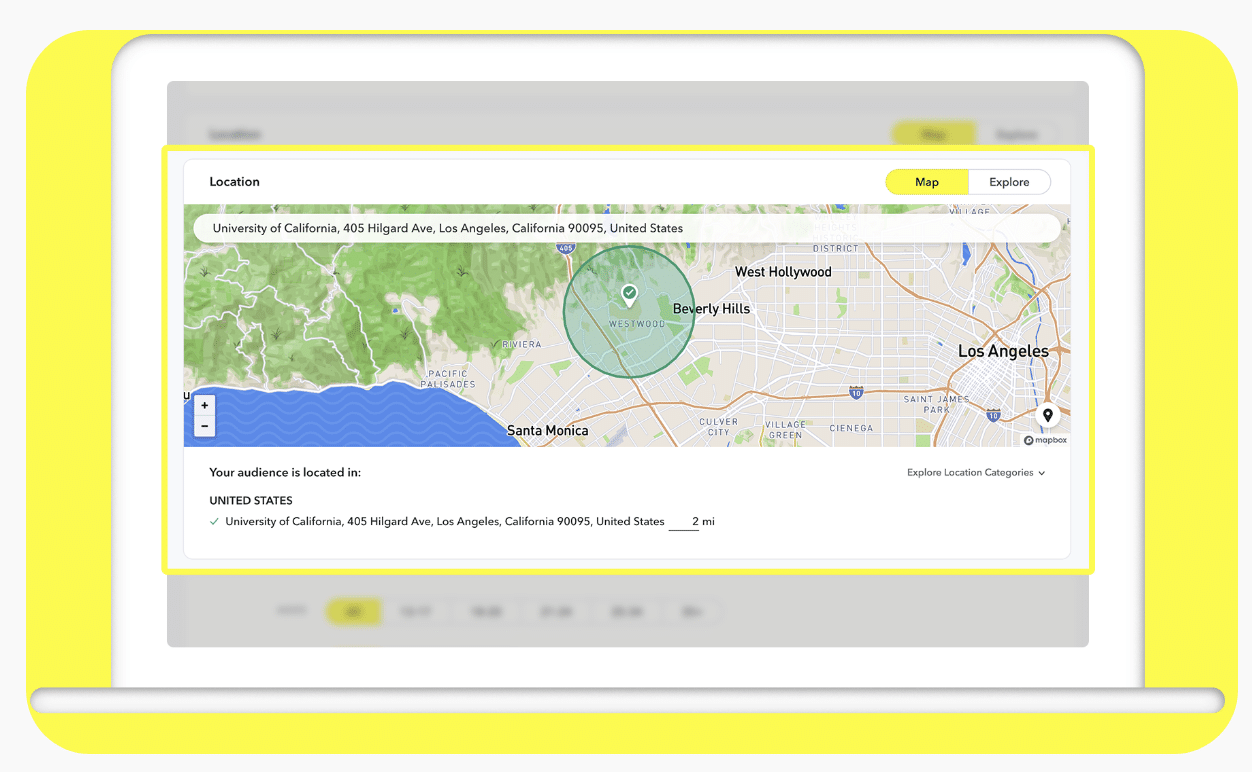The image size is (1252, 772).
Task: Click the mapbox logo
Action: tap(1045, 440)
